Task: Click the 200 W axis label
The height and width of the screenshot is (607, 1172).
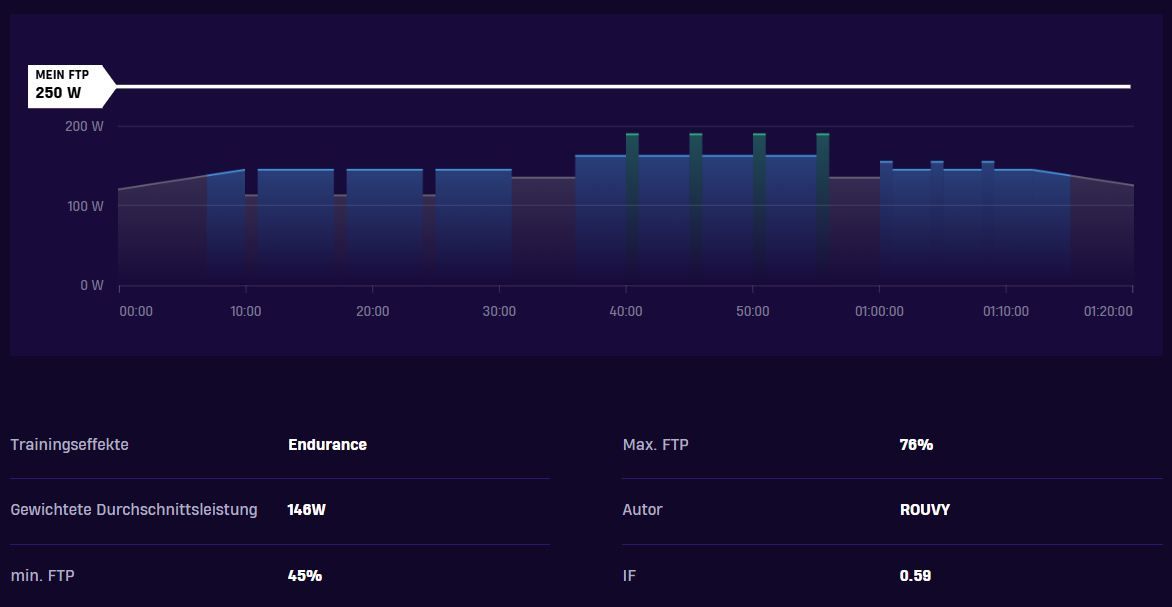Action: pos(84,126)
